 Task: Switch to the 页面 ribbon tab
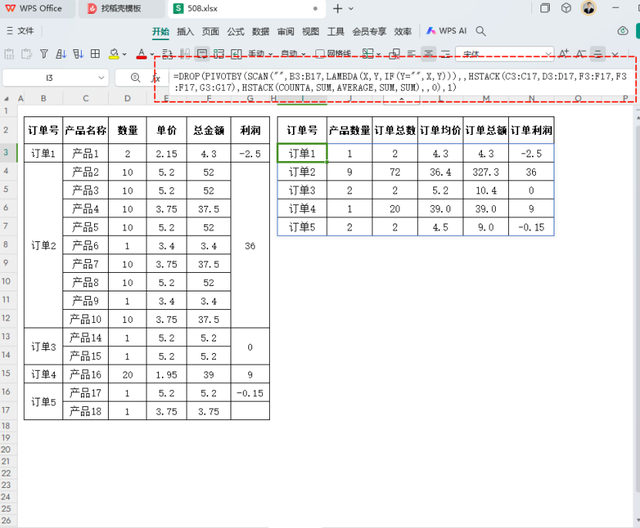coord(211,31)
